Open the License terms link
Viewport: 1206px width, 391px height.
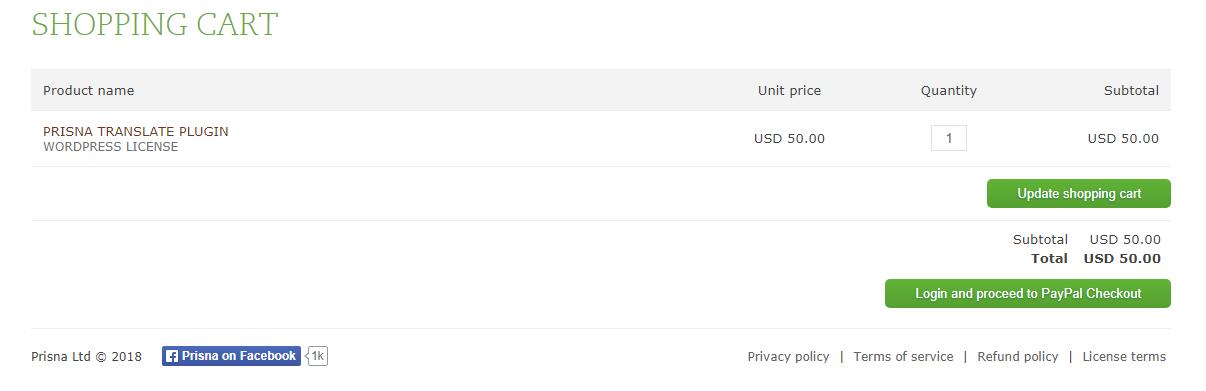(x=1124, y=356)
